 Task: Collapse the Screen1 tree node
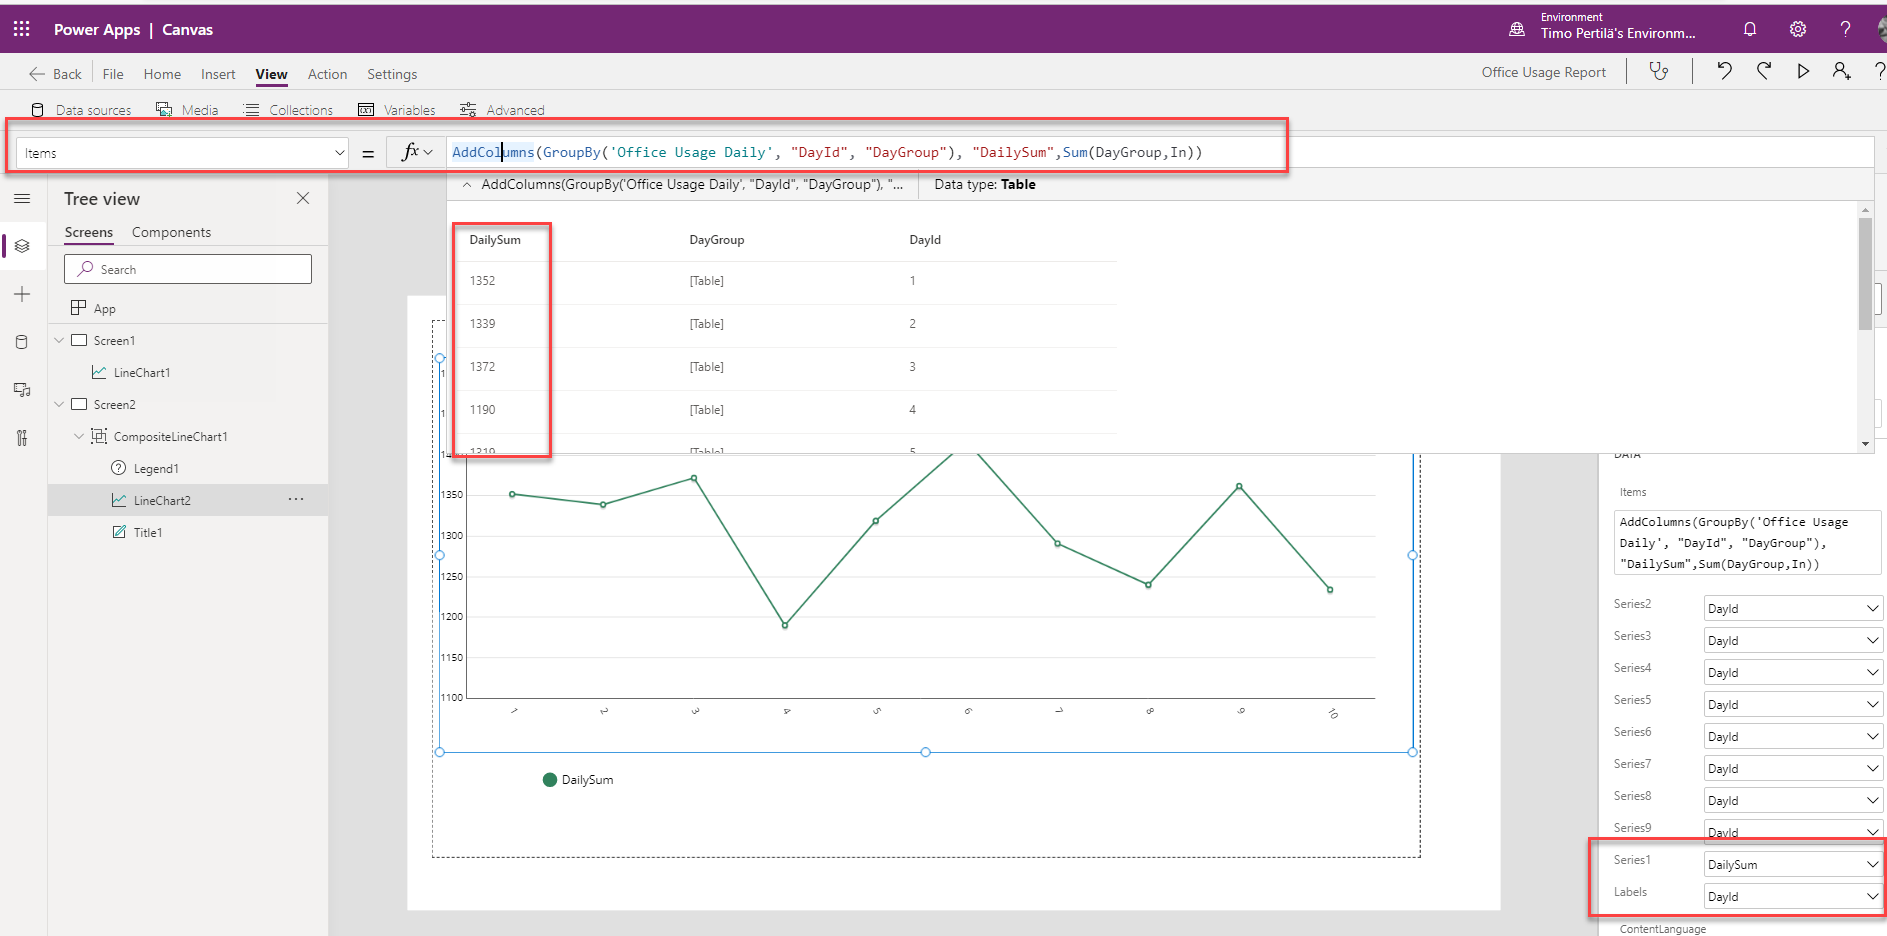tap(59, 341)
